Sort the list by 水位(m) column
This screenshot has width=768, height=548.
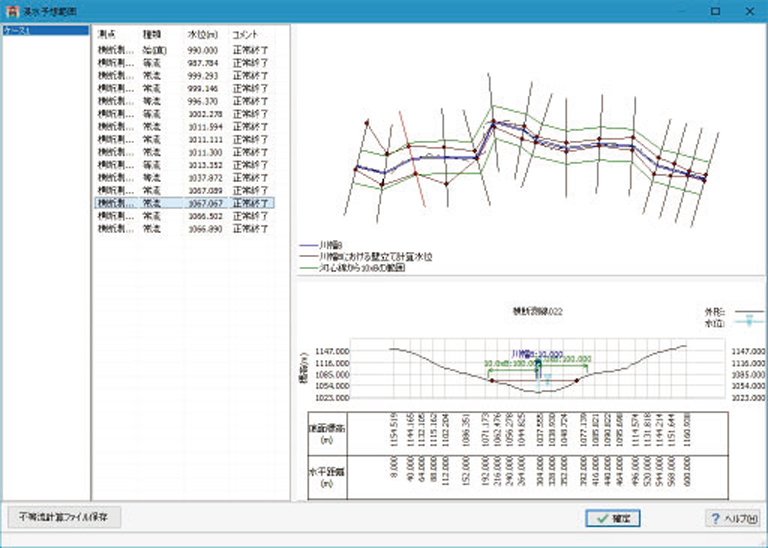pos(202,34)
